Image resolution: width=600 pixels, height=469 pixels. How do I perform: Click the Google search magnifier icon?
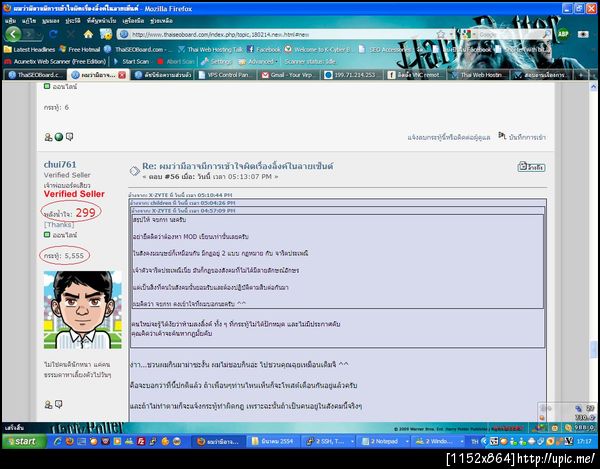[547, 34]
